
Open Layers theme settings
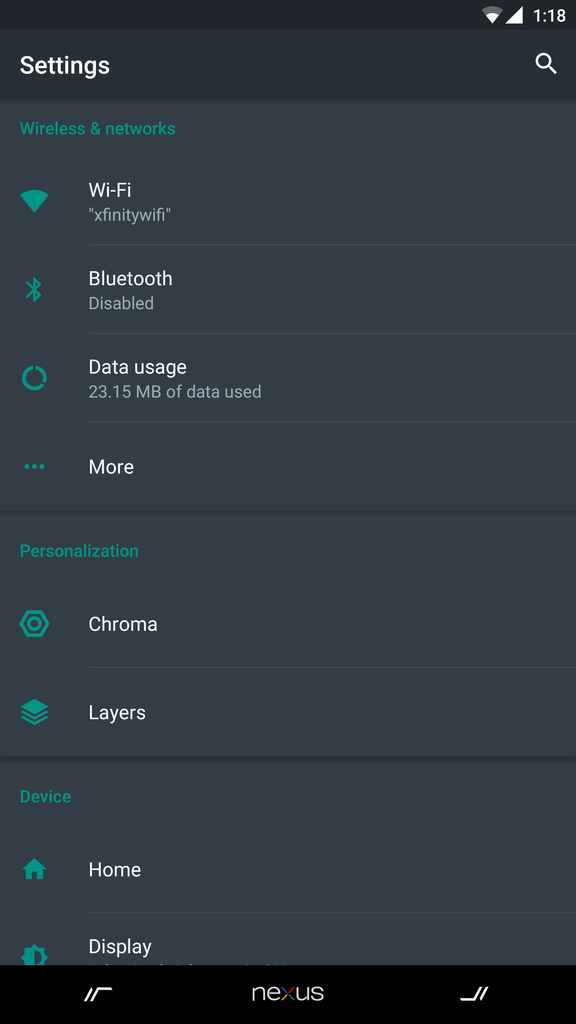[x=288, y=712]
